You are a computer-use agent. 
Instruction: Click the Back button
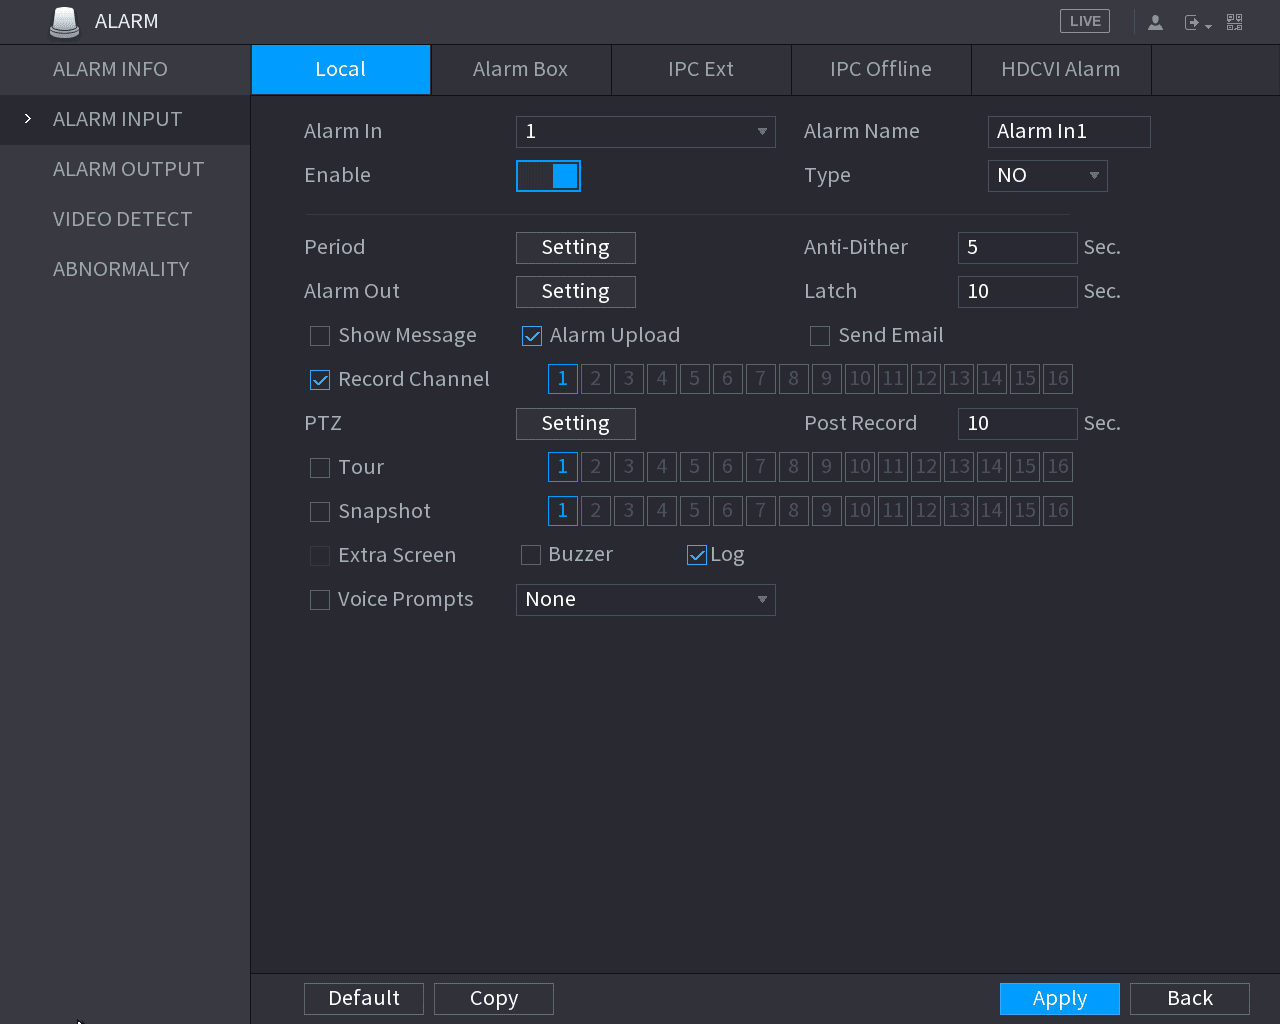(x=1190, y=999)
